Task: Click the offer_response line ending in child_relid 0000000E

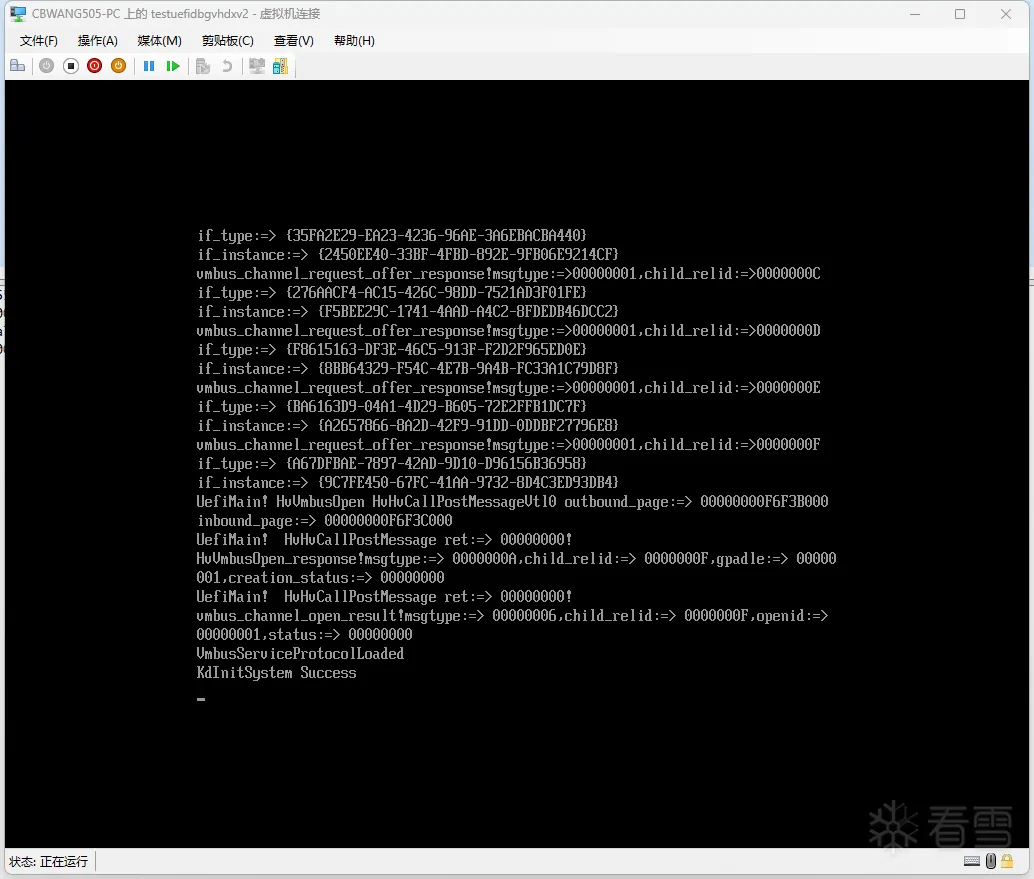Action: 508,388
